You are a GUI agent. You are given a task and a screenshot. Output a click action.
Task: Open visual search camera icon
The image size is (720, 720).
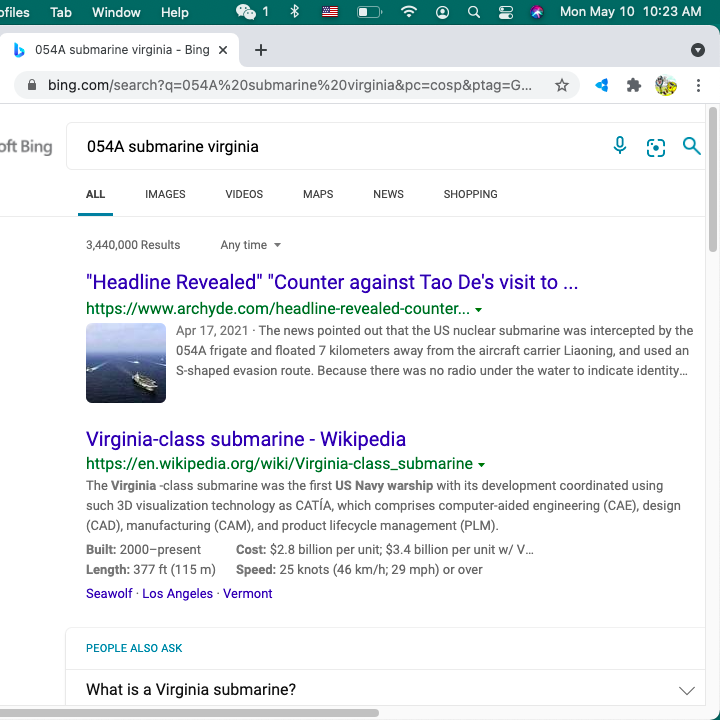tap(656, 147)
